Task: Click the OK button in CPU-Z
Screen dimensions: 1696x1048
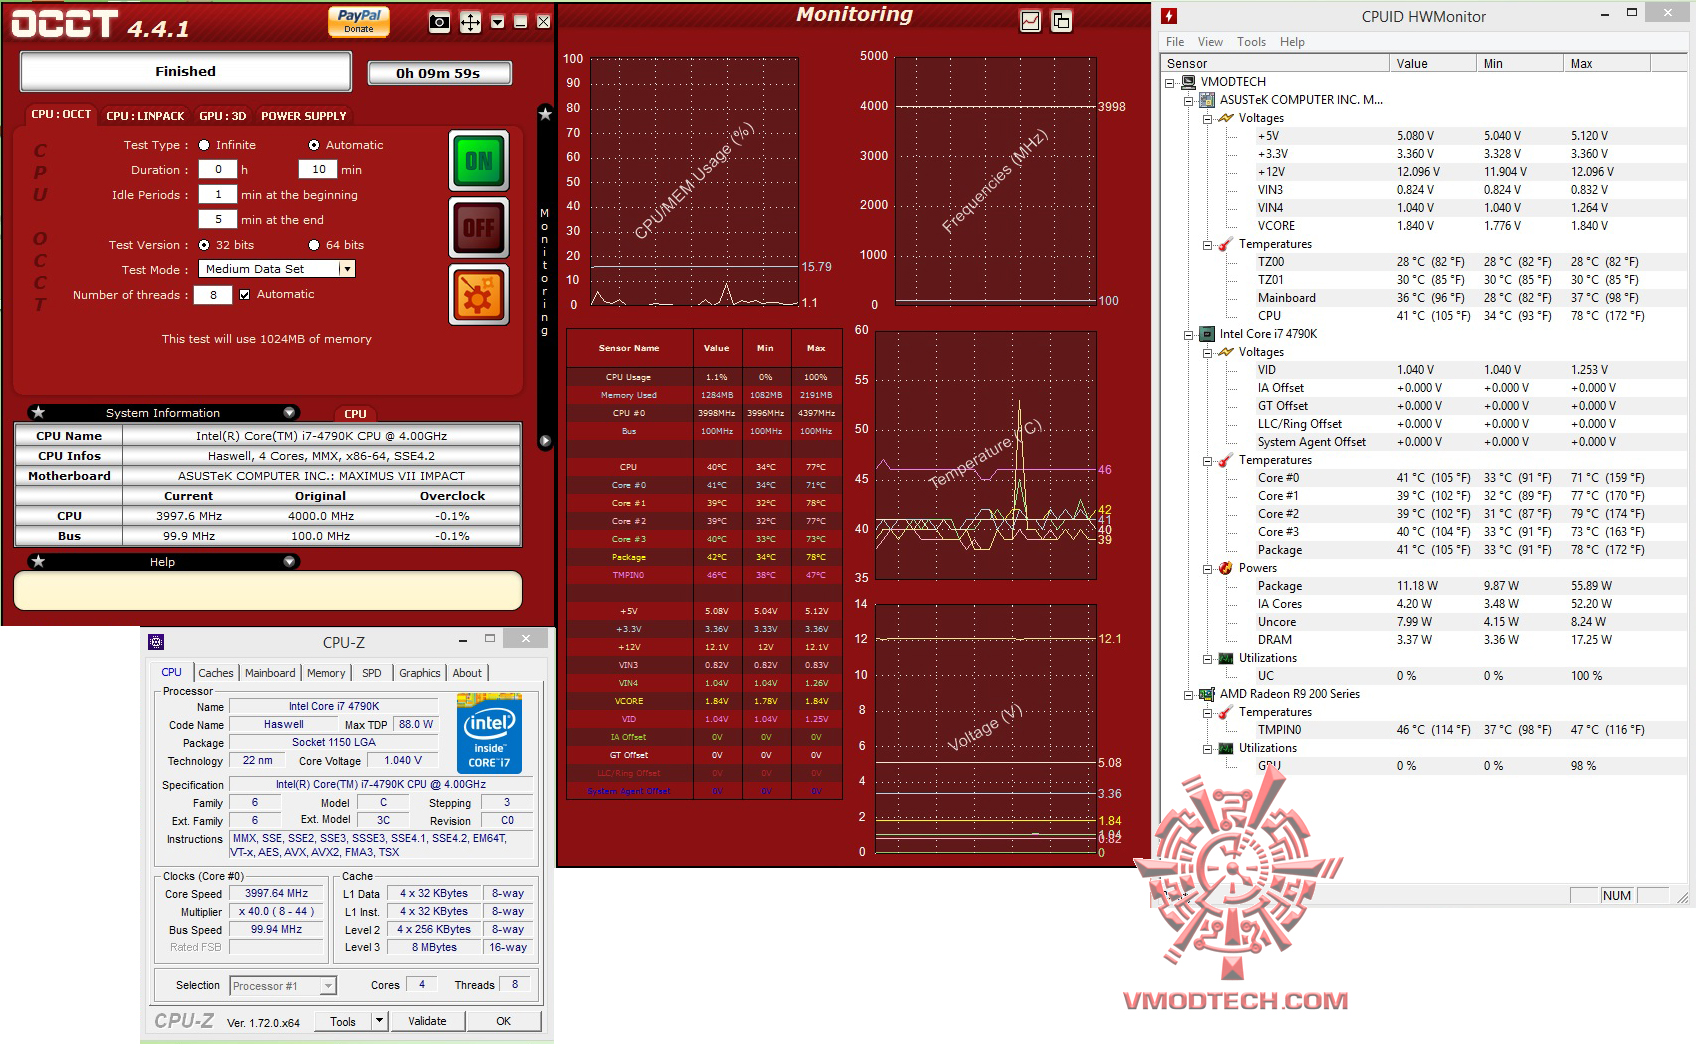Action: point(503,1021)
